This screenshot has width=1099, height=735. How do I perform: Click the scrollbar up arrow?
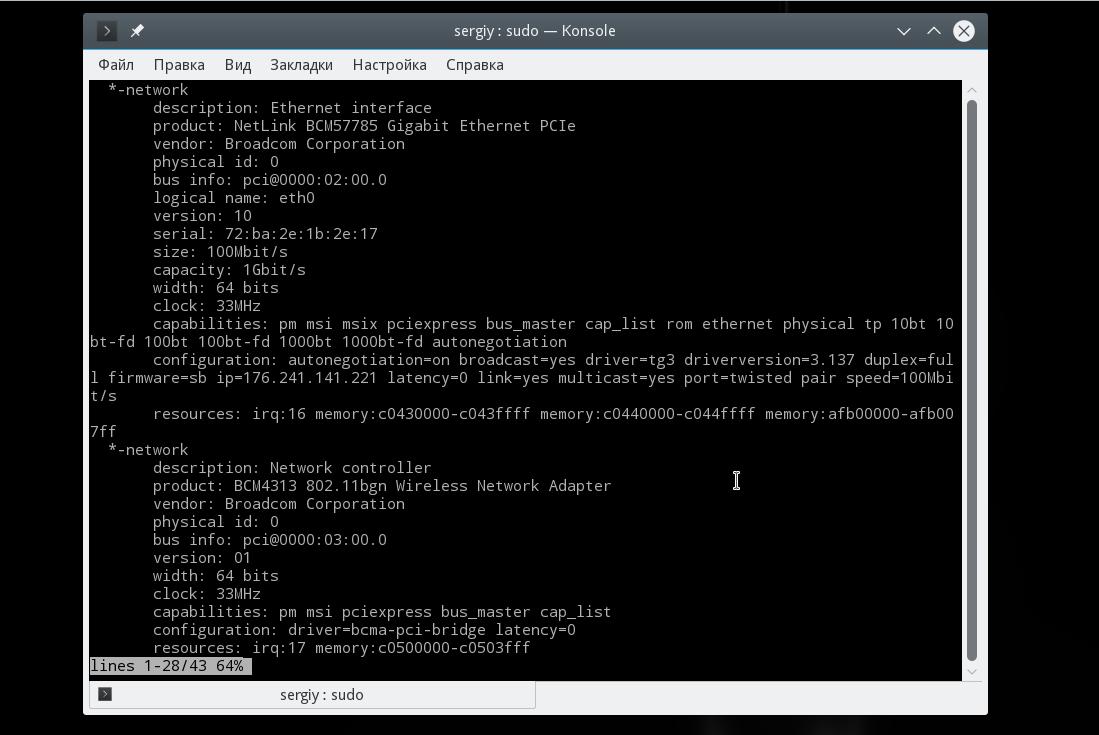(x=971, y=90)
